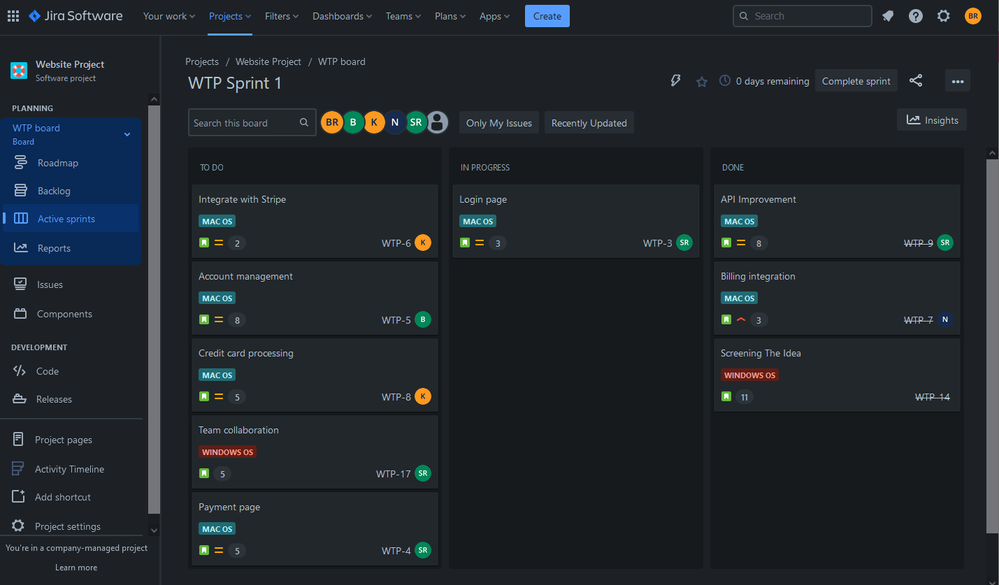Open the Projects dropdown menu
The height and width of the screenshot is (585, 999).
229,15
